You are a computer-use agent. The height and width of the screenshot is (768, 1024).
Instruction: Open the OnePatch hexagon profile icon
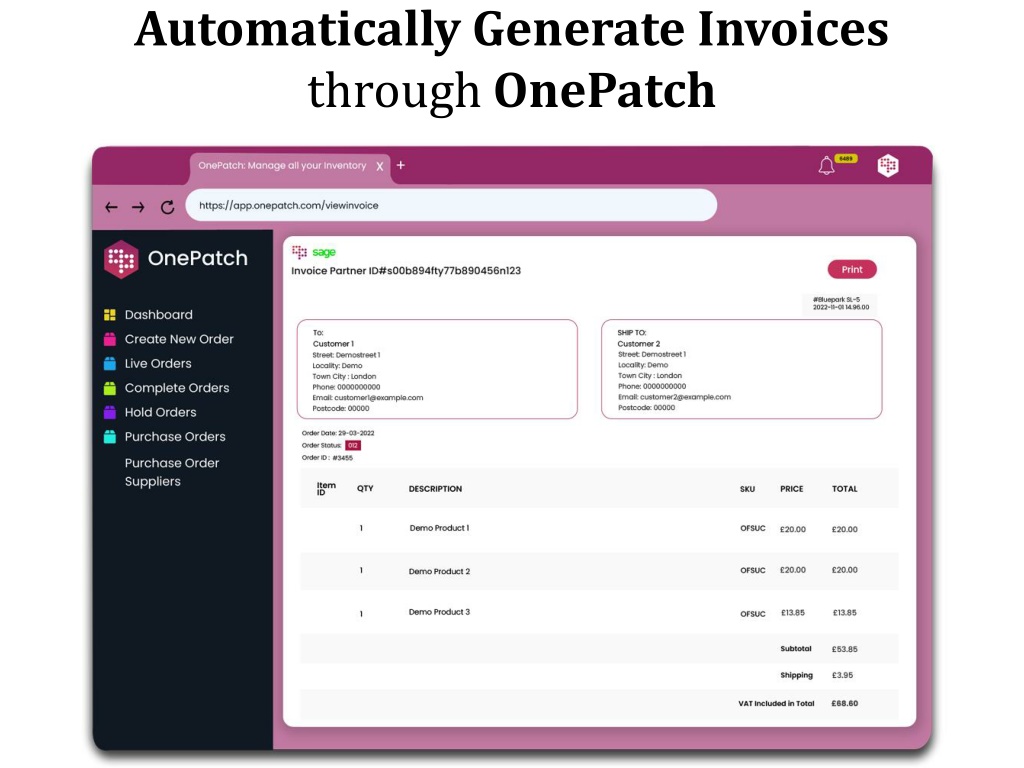tap(888, 165)
